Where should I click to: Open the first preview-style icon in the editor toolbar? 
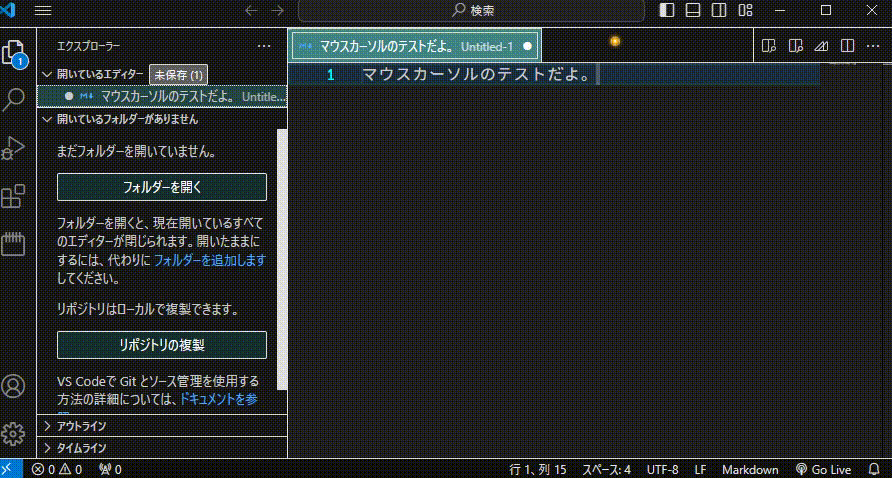(x=769, y=46)
